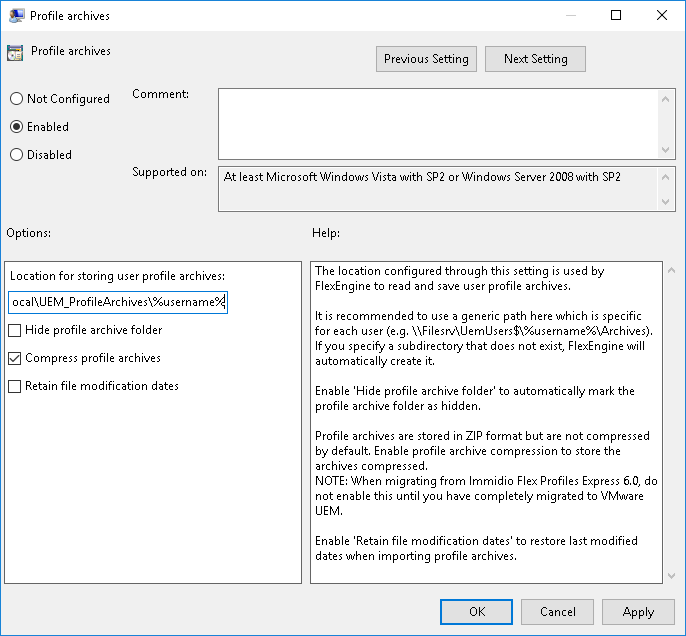Image resolution: width=686 pixels, height=636 pixels.
Task: Select the Not Configured radio button
Action: (x=16, y=99)
